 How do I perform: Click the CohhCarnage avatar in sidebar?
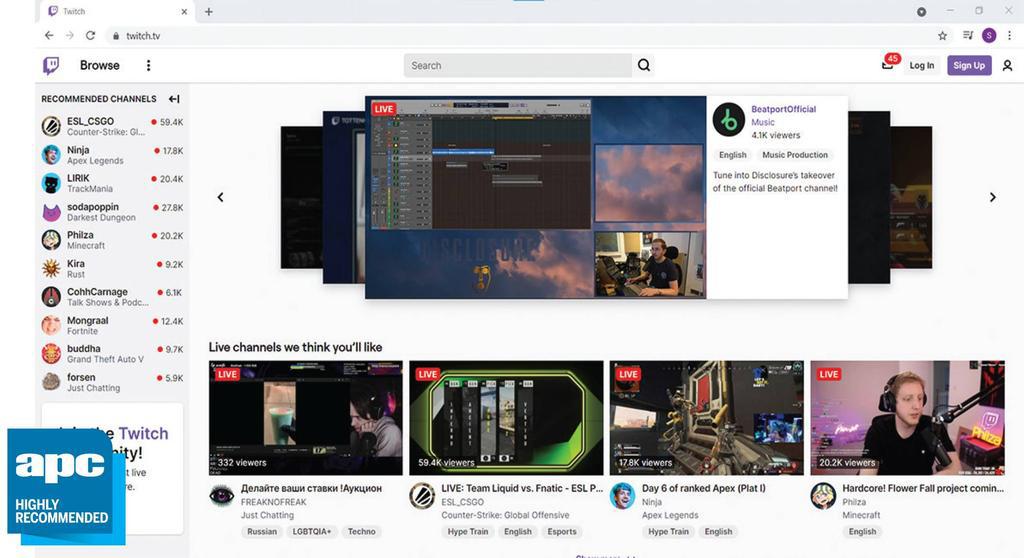(x=51, y=297)
